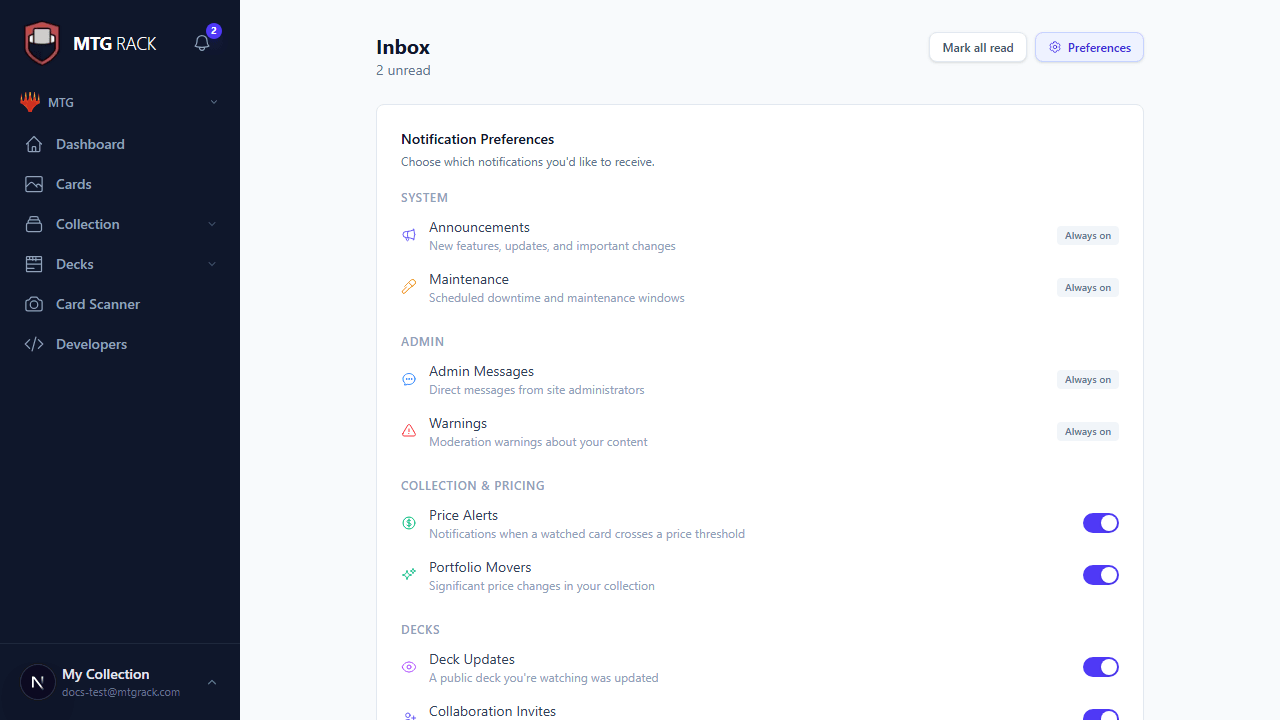
Task: Turn off Portfolio Movers notifications
Action: tap(1100, 575)
